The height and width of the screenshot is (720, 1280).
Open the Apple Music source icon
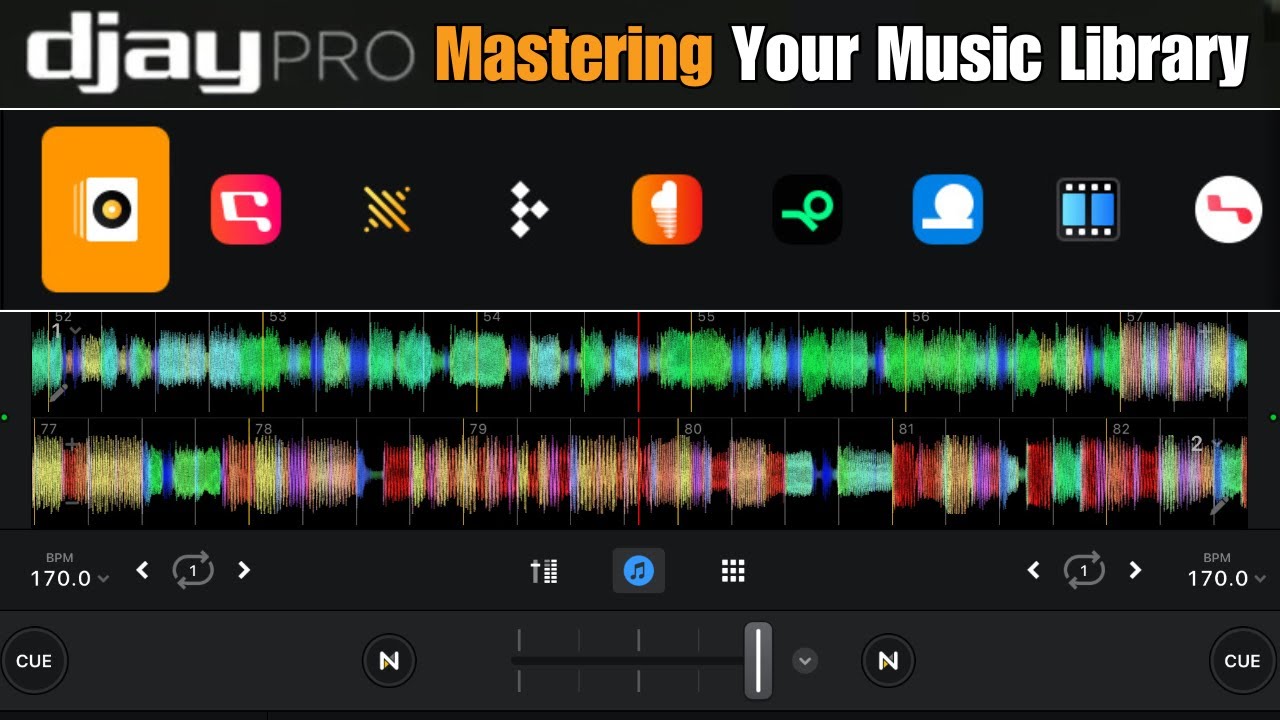click(x=246, y=210)
